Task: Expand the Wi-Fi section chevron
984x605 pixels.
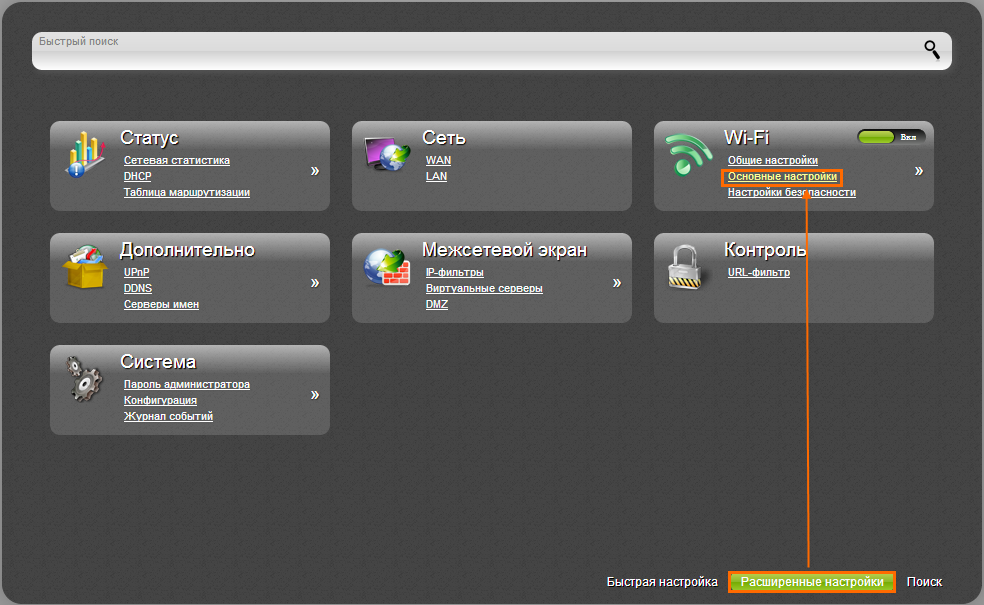Action: coord(918,171)
